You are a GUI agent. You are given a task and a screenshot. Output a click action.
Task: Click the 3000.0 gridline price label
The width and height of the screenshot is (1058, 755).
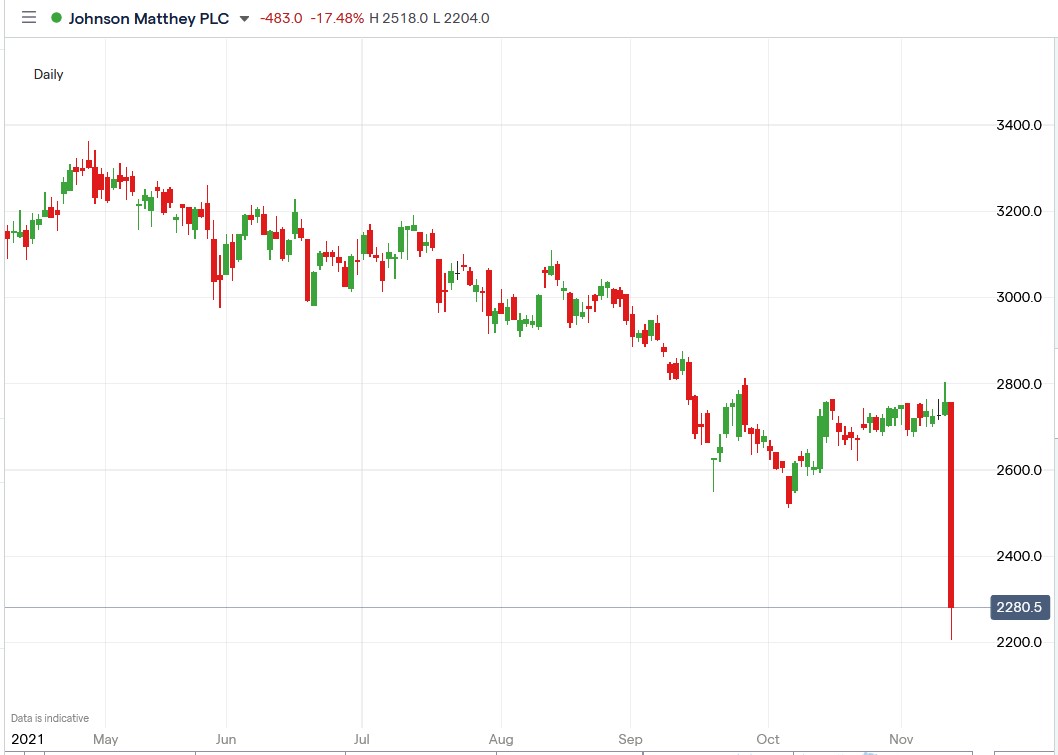1019,297
